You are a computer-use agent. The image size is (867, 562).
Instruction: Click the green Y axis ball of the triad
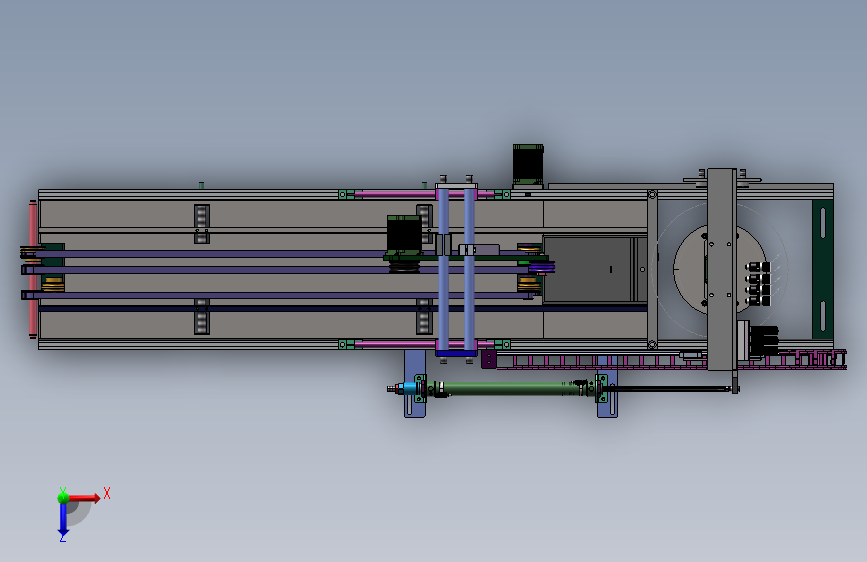pyautogui.click(x=63, y=497)
